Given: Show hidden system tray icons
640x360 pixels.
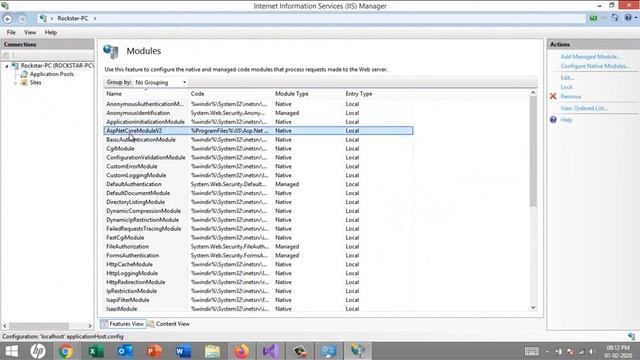Looking at the screenshot, I should [547, 351].
